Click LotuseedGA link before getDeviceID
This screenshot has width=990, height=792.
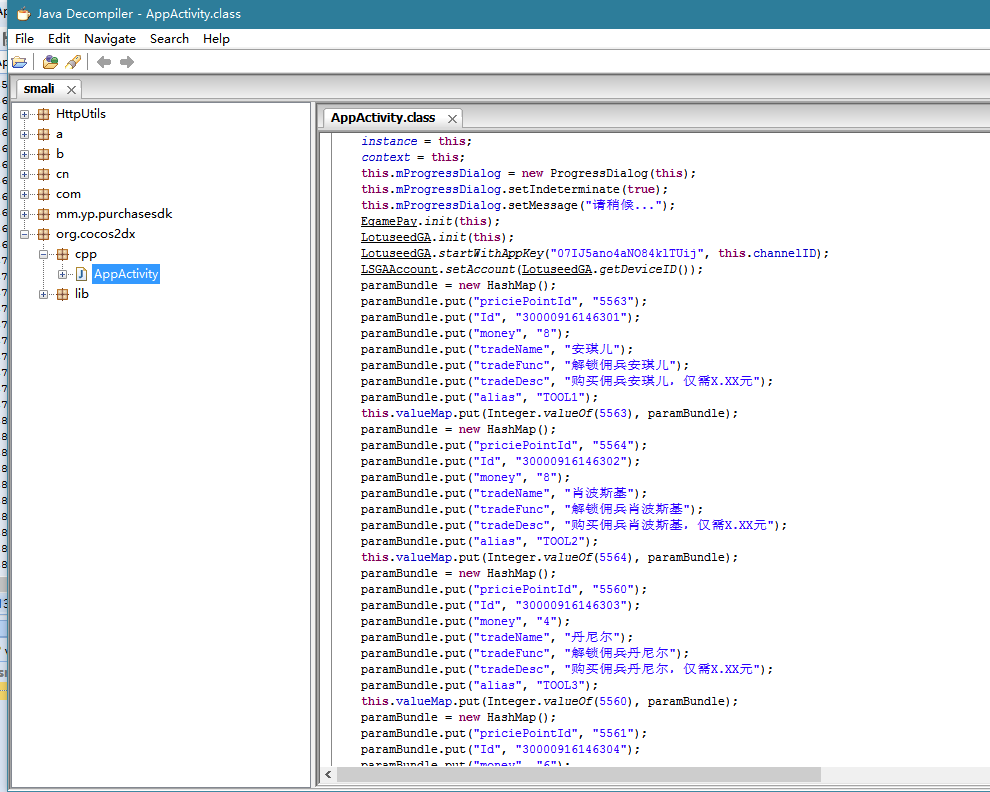point(557,269)
